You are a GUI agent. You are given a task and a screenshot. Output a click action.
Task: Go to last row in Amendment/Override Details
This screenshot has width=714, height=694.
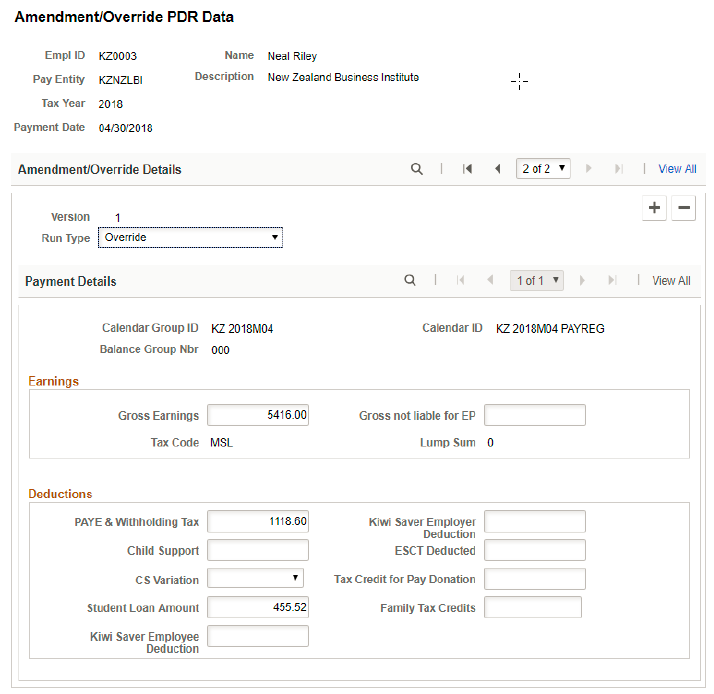tap(618, 169)
